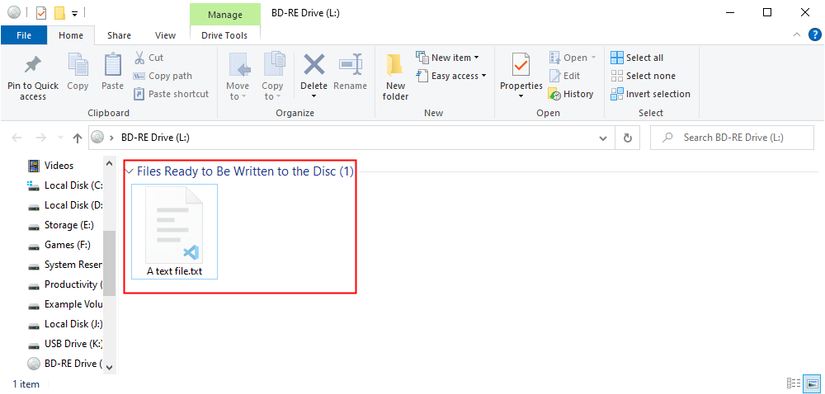Select Productivity drive in sidebar
Image resolution: width=825 pixels, height=394 pixels.
click(x=64, y=285)
